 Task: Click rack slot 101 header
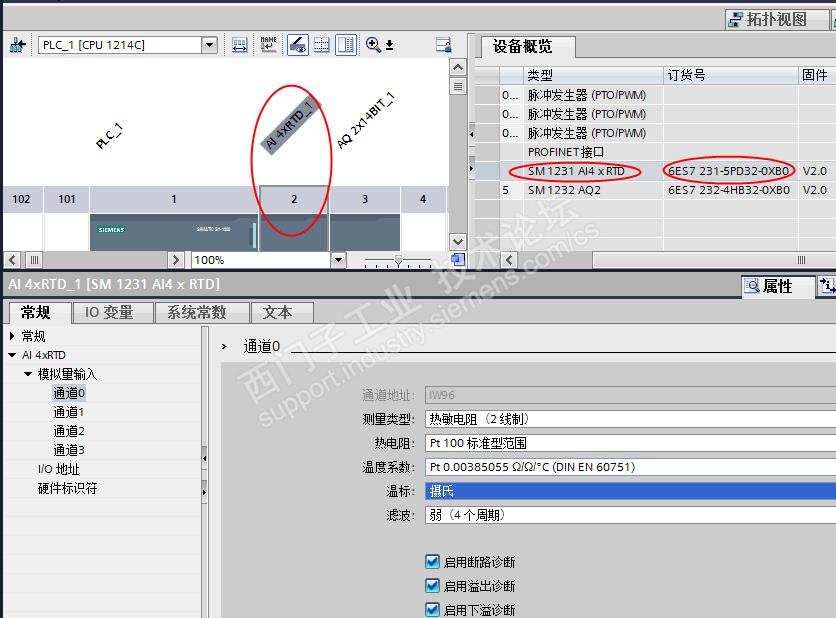67,199
